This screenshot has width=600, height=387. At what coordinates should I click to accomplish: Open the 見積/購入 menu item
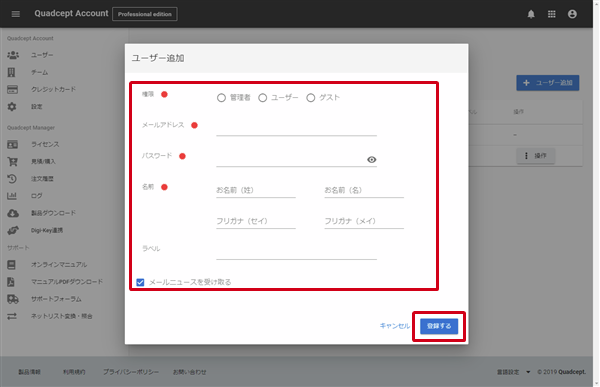click(x=43, y=162)
